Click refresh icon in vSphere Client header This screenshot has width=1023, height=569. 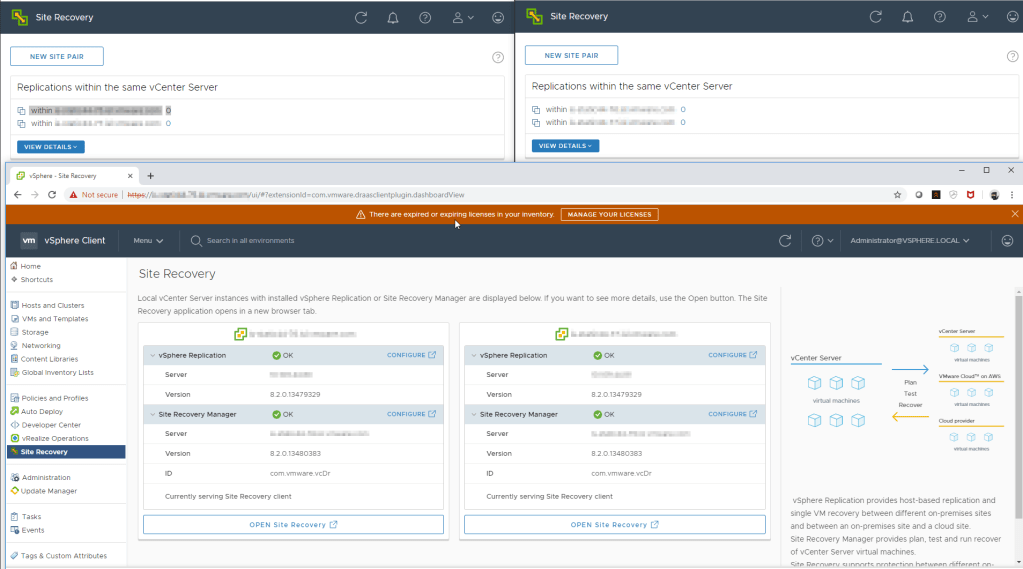[785, 241]
